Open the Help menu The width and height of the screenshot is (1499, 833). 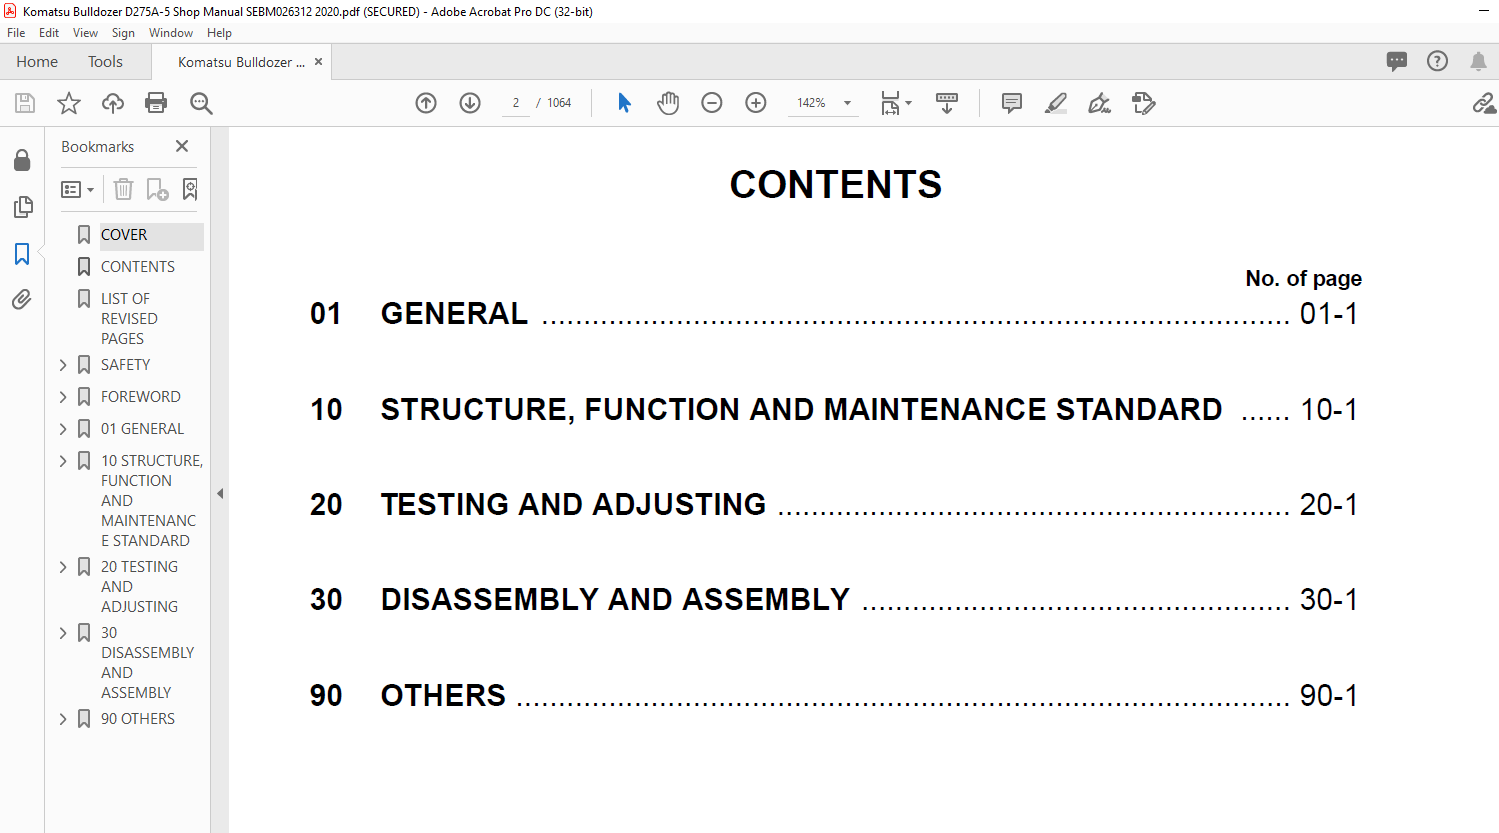tap(219, 33)
